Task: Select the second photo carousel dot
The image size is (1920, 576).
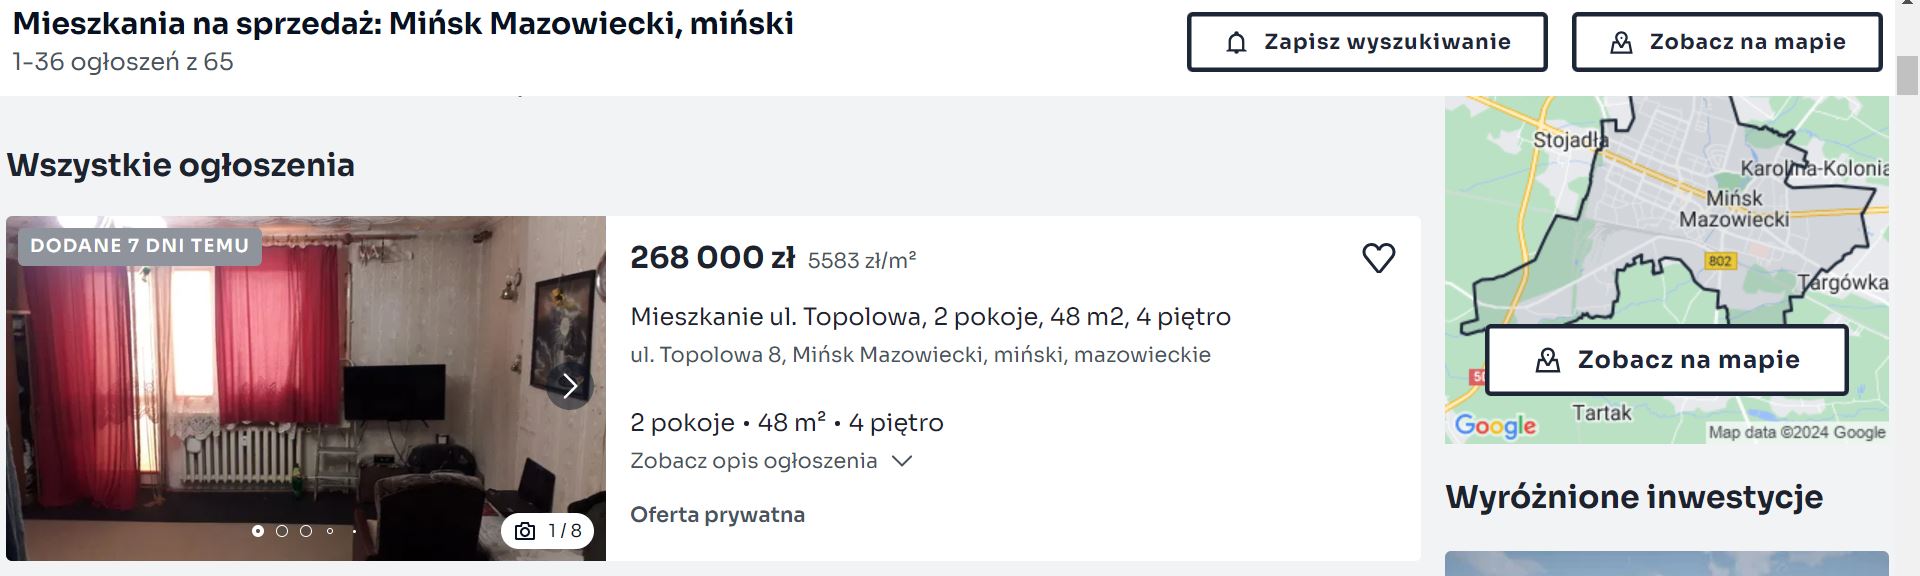Action: pyautogui.click(x=282, y=531)
